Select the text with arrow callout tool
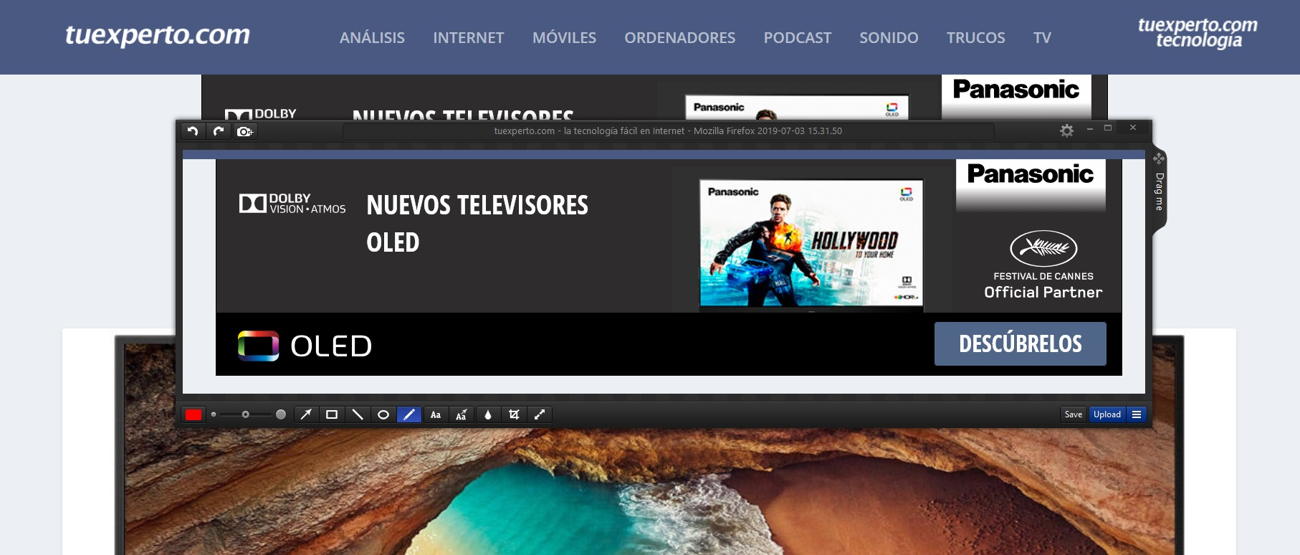 461,415
